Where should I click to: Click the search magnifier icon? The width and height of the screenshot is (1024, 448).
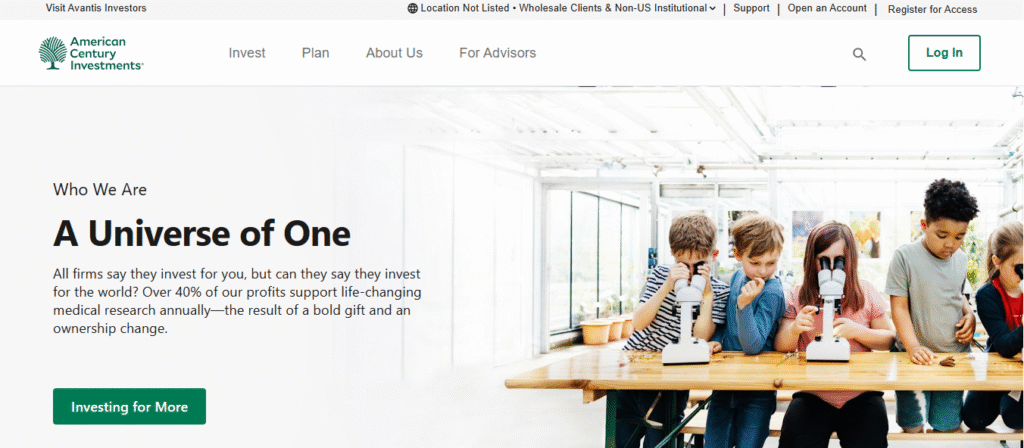click(x=859, y=54)
